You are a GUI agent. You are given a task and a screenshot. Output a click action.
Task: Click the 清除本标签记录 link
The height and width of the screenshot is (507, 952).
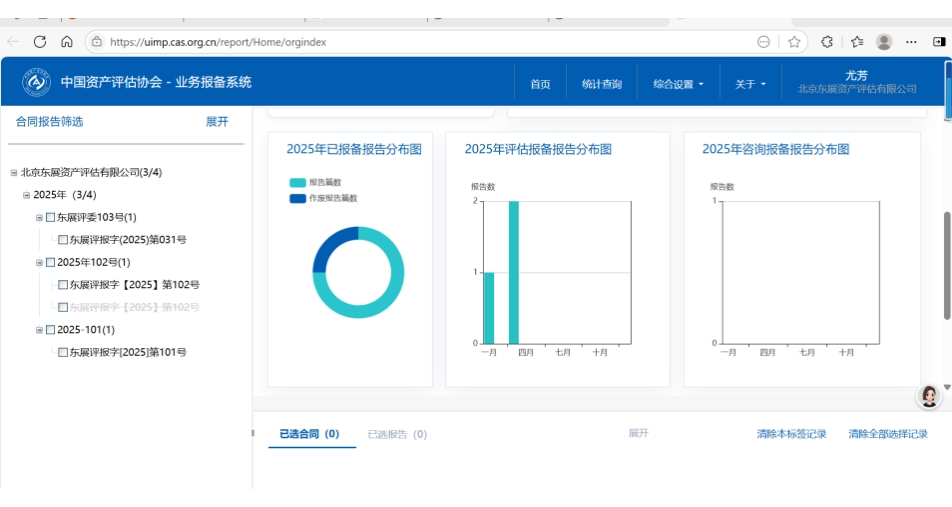(x=791, y=434)
